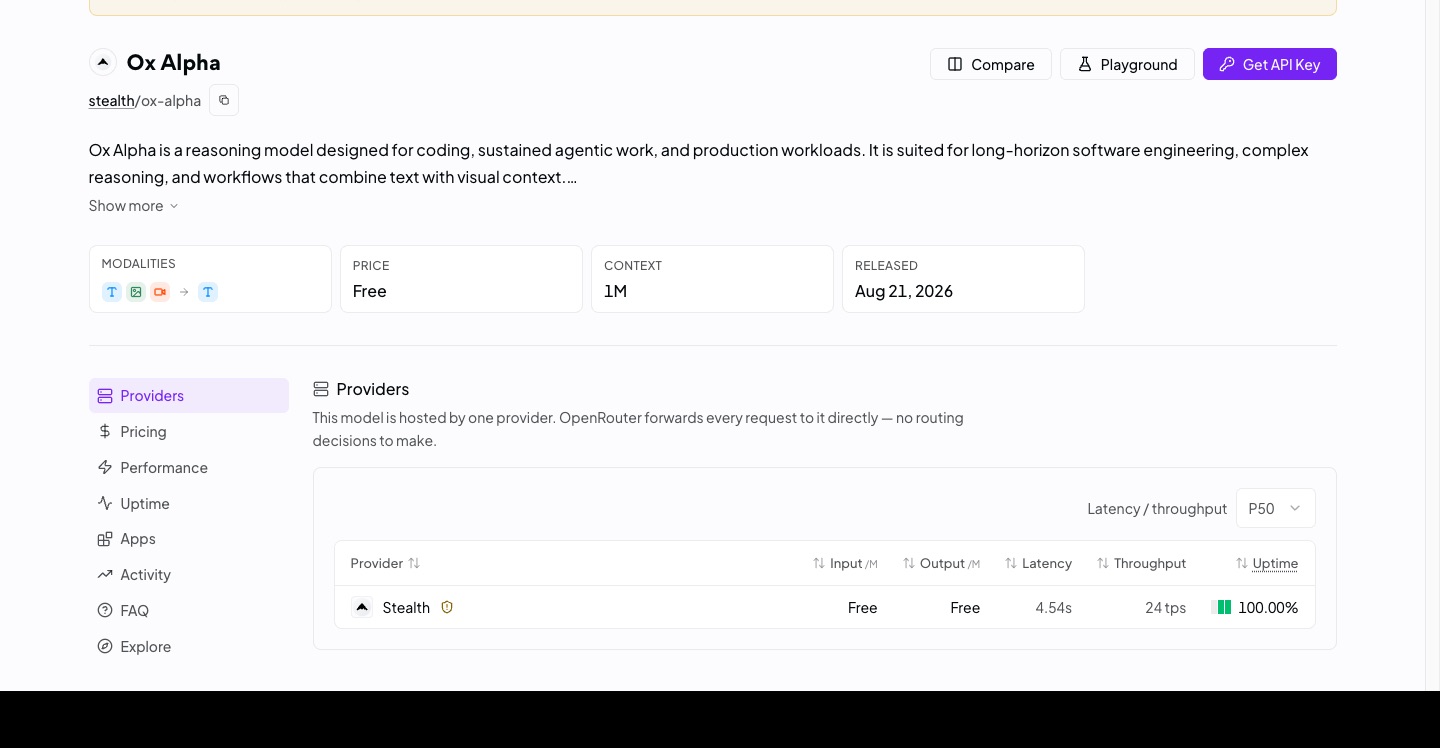This screenshot has height=748, width=1440.
Task: Click the Stealth provider logo in table
Action: (x=362, y=607)
